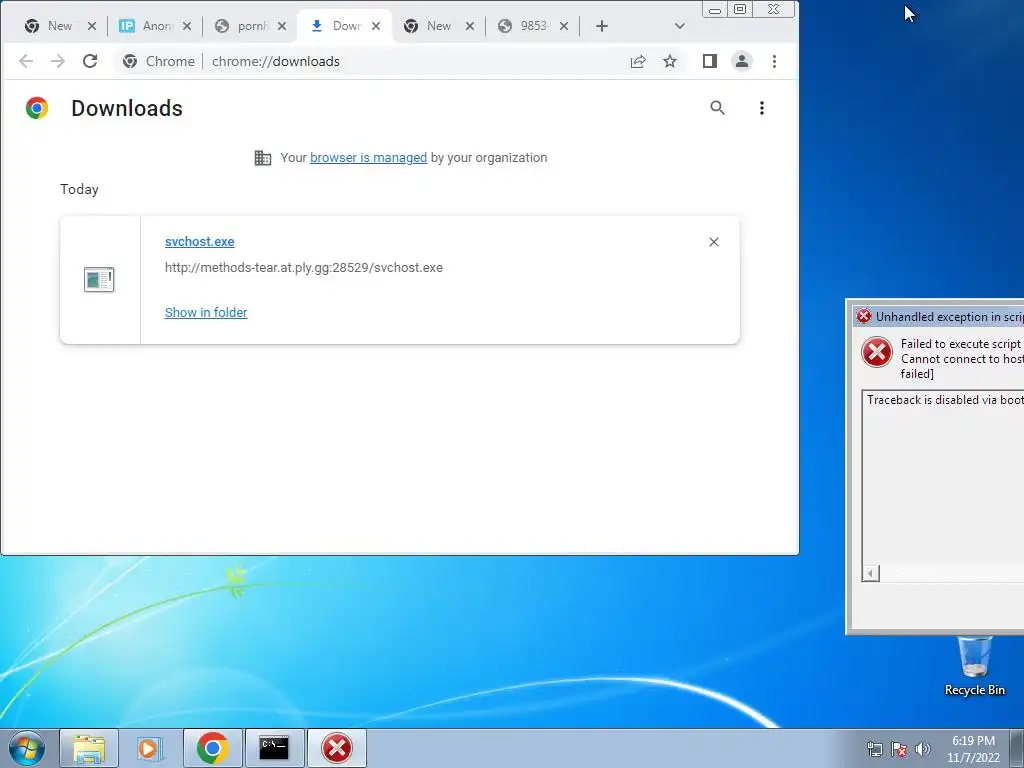Open the Recycle Bin on desktop
The width and height of the screenshot is (1024, 768).
click(974, 666)
